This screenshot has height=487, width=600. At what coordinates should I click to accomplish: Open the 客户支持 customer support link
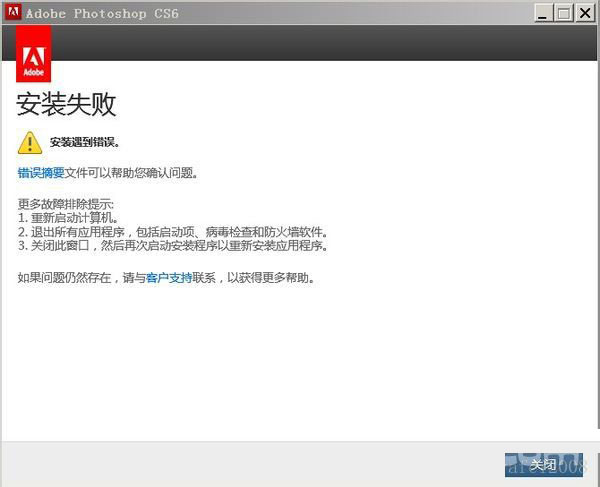pyautogui.click(x=169, y=277)
